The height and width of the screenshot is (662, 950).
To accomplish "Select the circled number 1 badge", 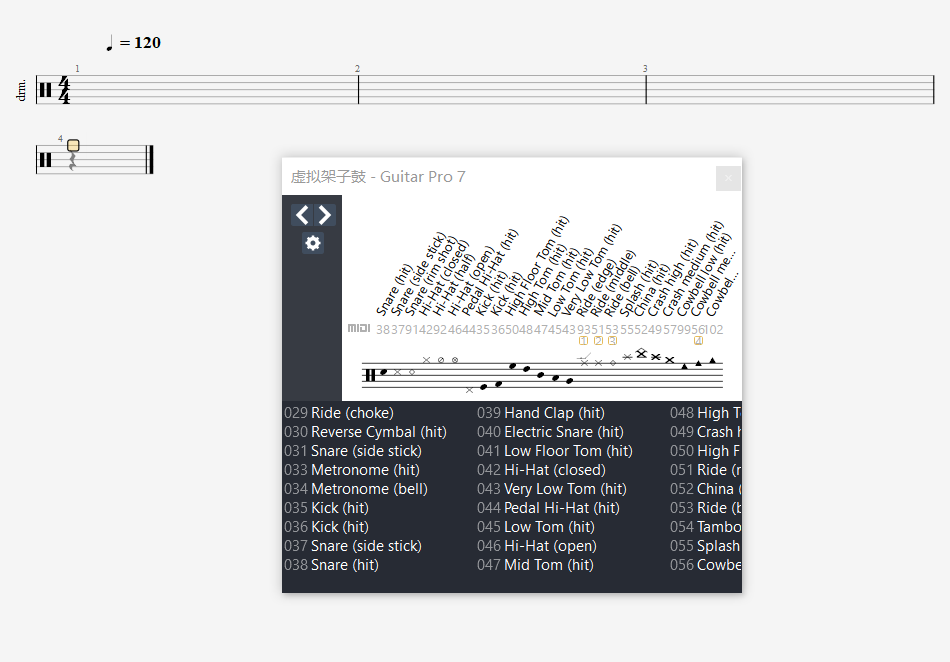I will coord(584,340).
